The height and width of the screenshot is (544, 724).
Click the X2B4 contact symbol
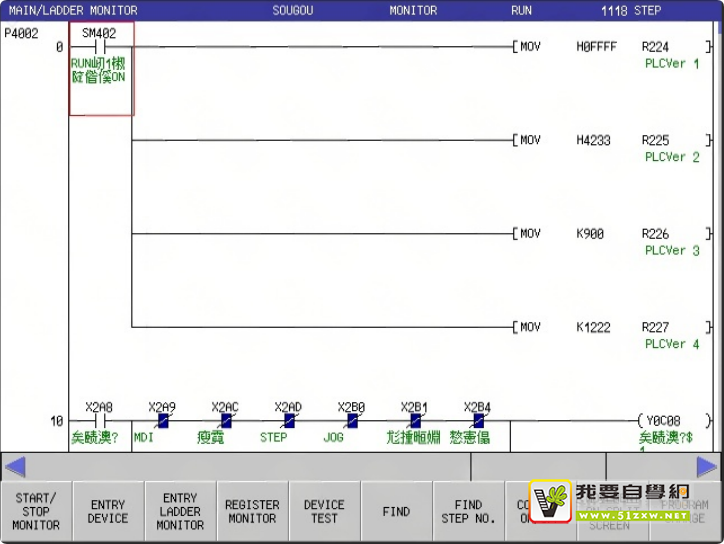coord(477,422)
